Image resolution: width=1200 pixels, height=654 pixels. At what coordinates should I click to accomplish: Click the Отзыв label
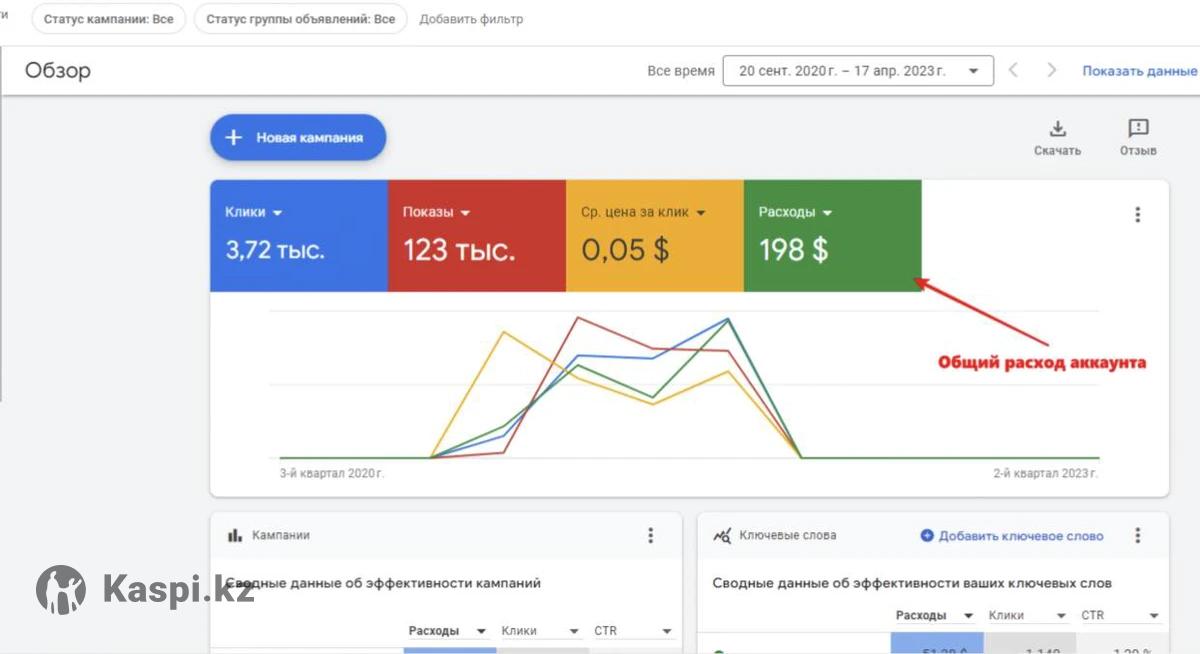[x=1138, y=151]
